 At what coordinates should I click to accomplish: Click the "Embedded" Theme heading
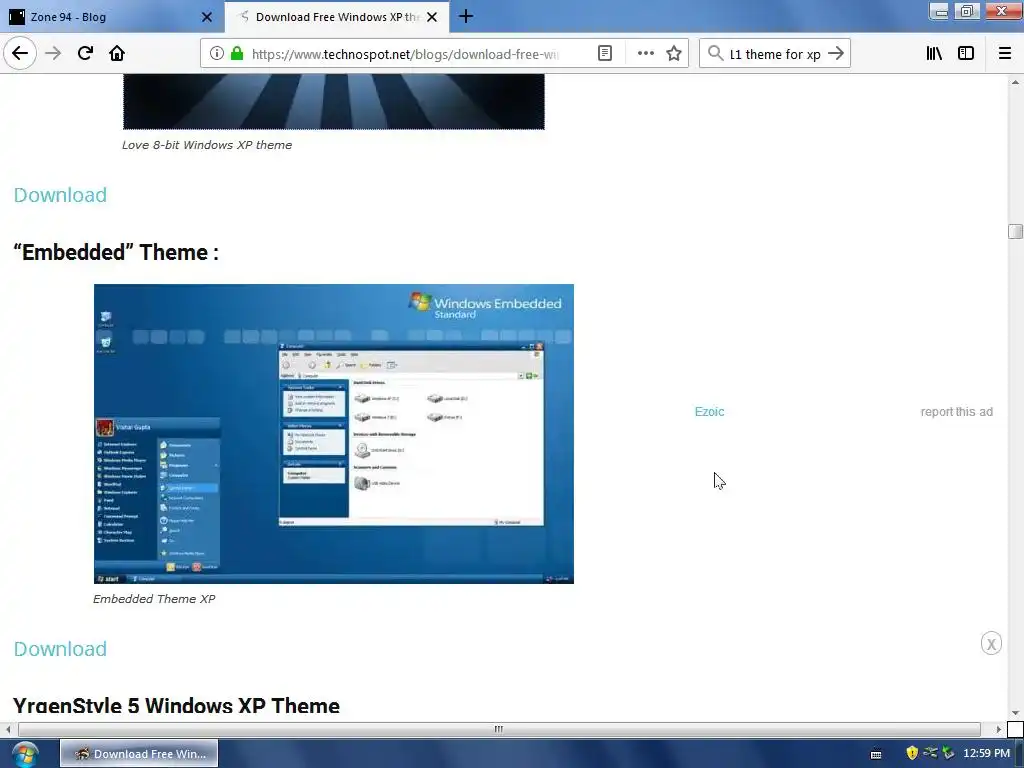pyautogui.click(x=116, y=252)
